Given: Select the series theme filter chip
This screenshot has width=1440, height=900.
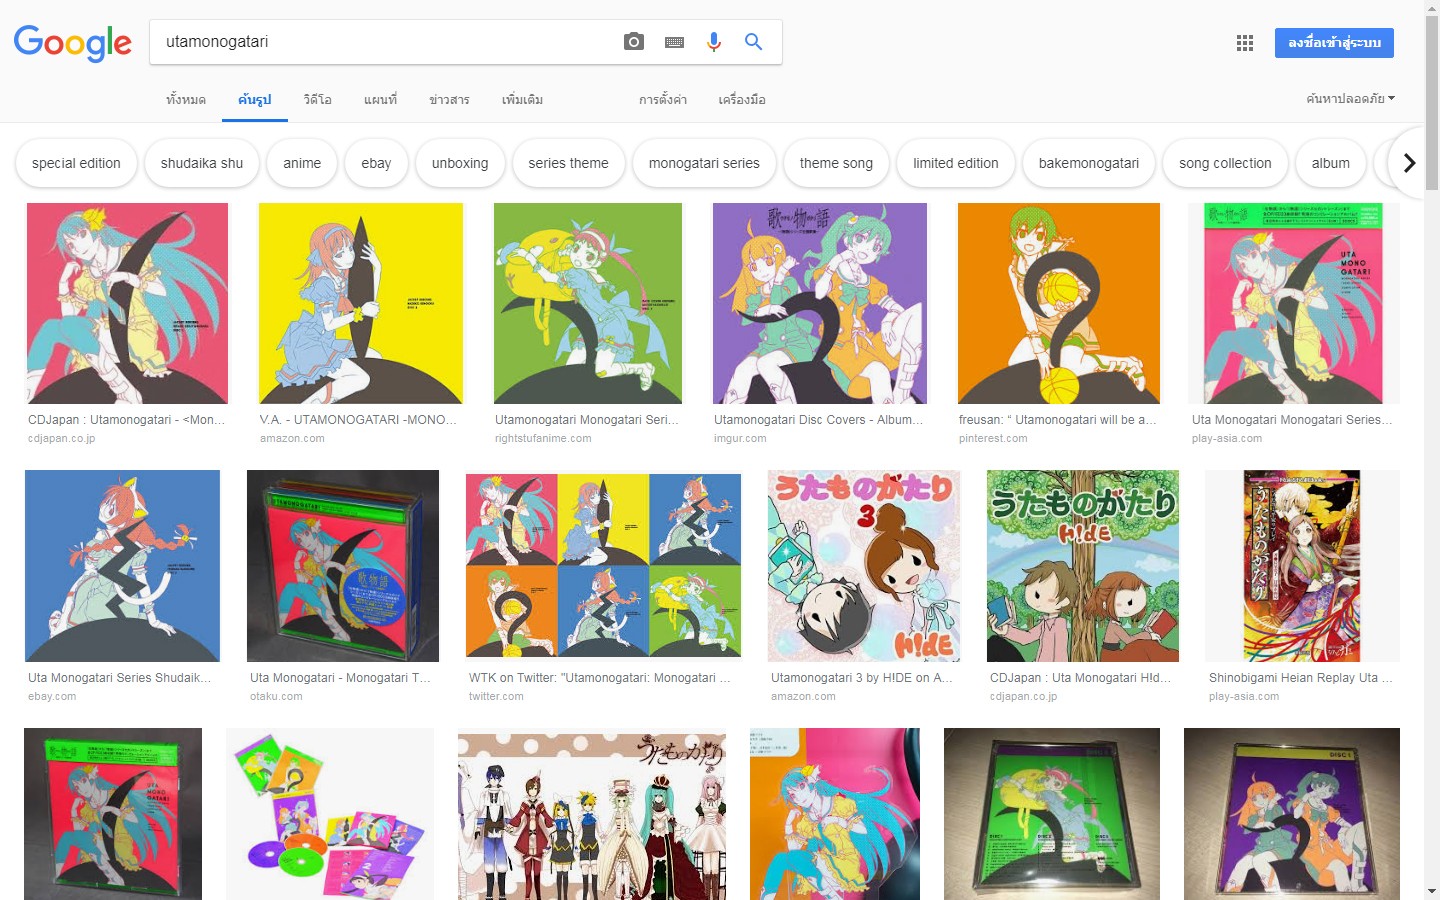Looking at the screenshot, I should coord(568,163).
